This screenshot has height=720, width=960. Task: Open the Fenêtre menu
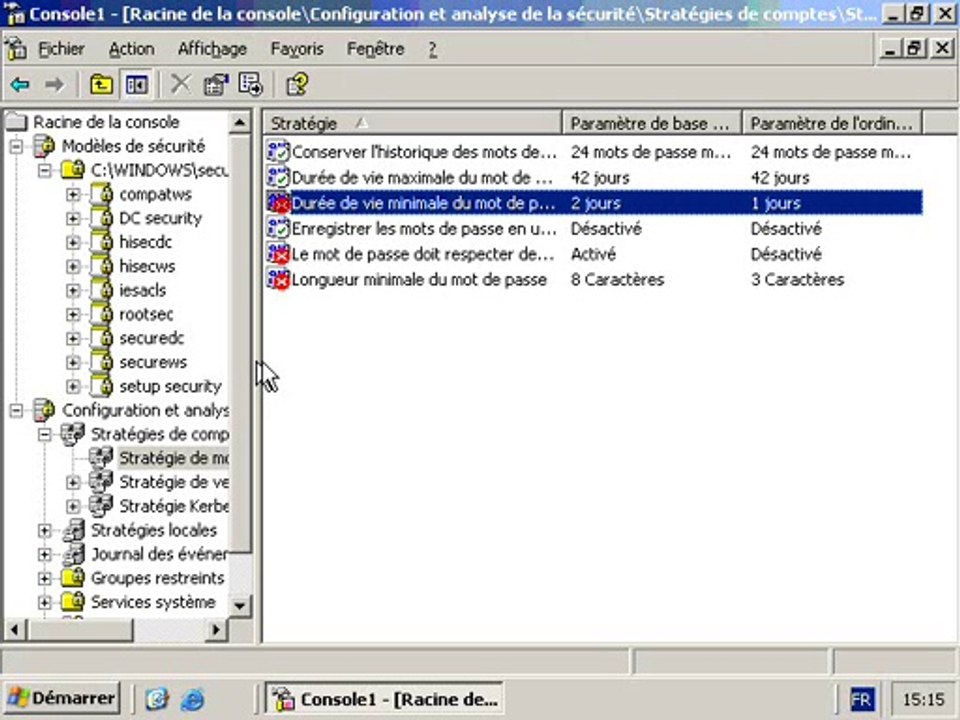tap(375, 49)
